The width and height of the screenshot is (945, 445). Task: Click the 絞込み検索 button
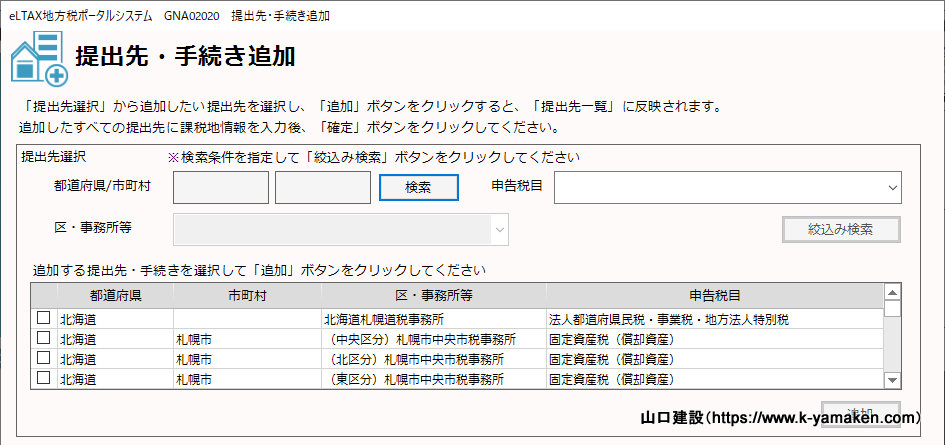coord(840,229)
